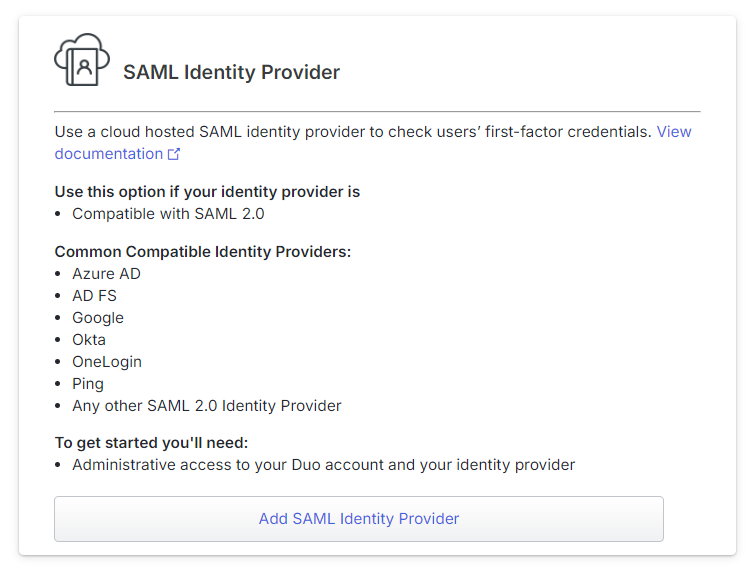This screenshot has height=572, width=754.
Task: Click the Administrative access requirement text
Action: [324, 465]
